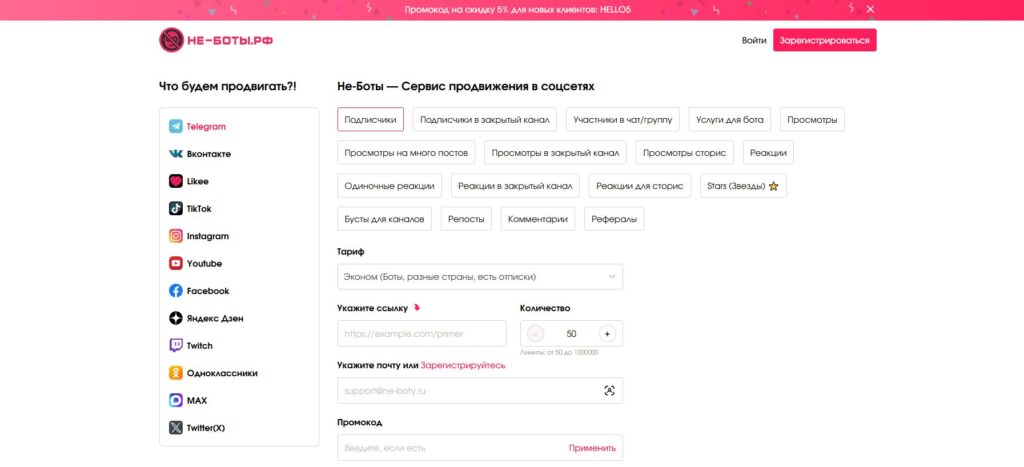The height and width of the screenshot is (467, 1024).
Task: Switch to Подписчики tab
Action: click(x=370, y=120)
